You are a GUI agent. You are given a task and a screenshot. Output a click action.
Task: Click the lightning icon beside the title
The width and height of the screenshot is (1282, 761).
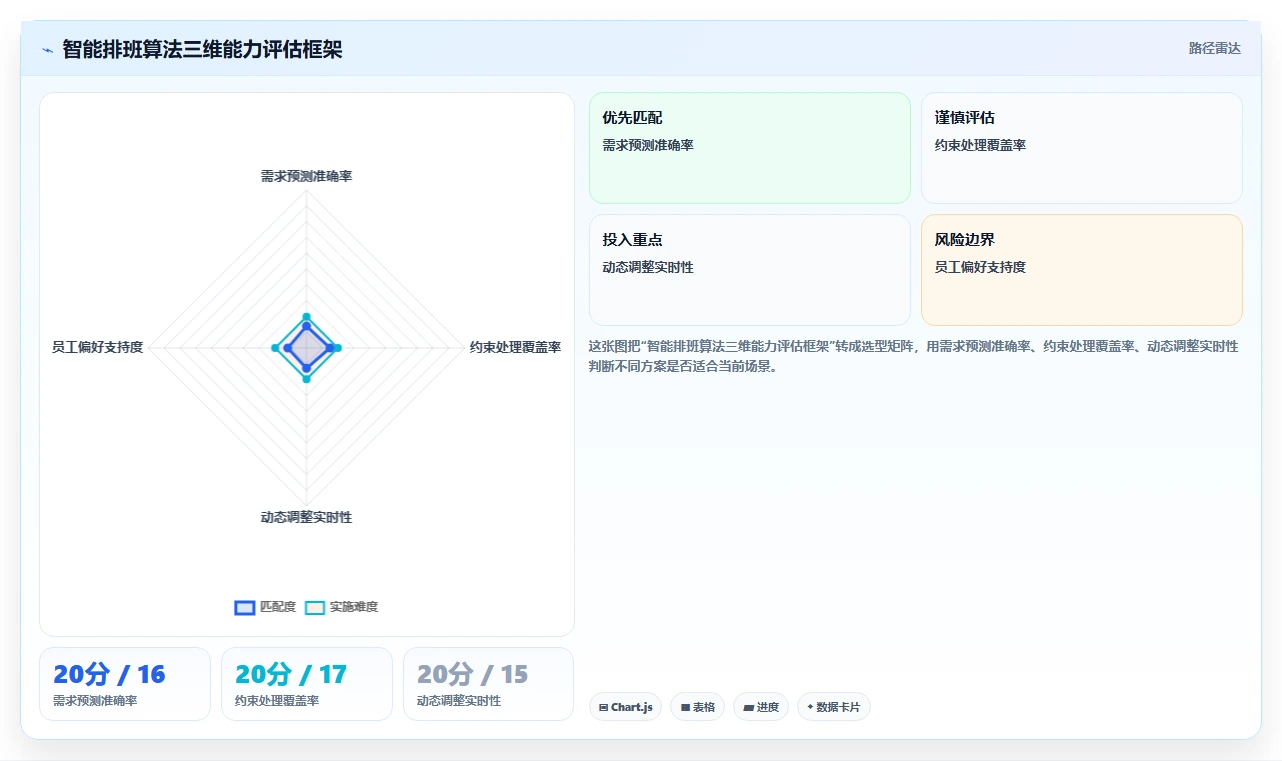pyautogui.click(x=47, y=49)
